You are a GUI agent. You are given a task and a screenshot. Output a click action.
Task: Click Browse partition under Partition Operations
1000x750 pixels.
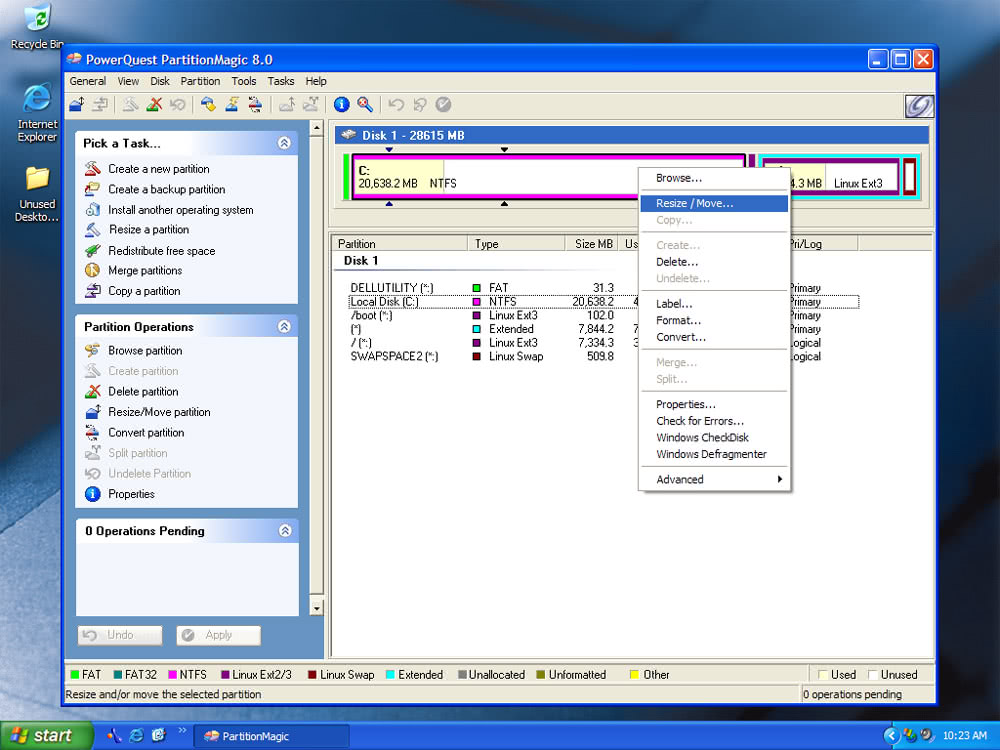coord(133,351)
